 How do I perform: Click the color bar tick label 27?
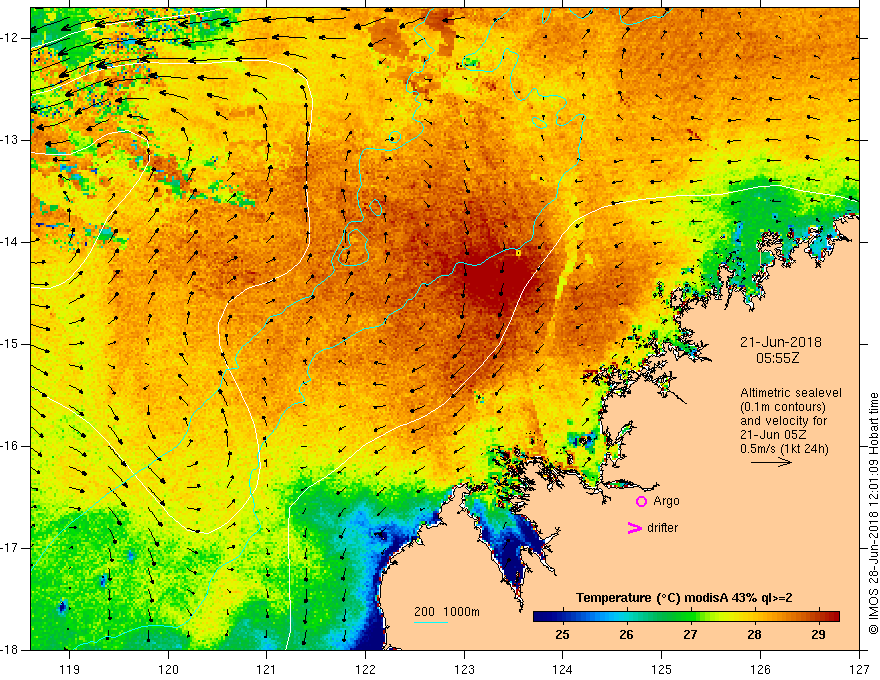point(690,635)
